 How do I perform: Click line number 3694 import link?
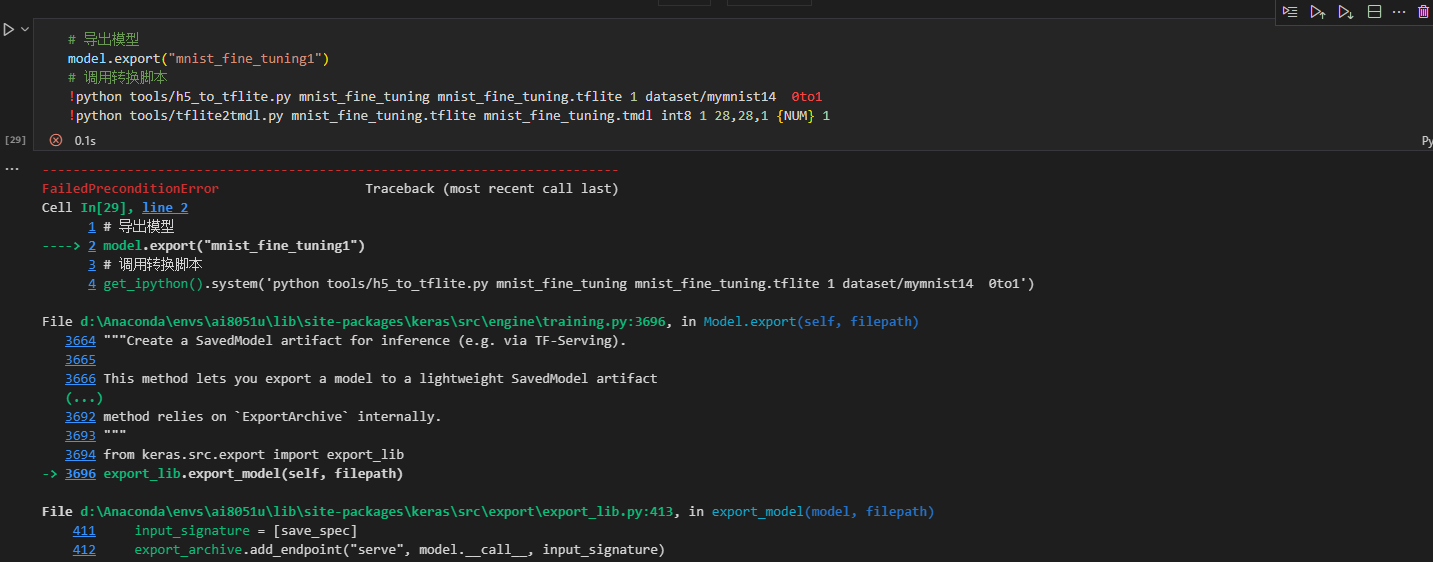(x=80, y=455)
